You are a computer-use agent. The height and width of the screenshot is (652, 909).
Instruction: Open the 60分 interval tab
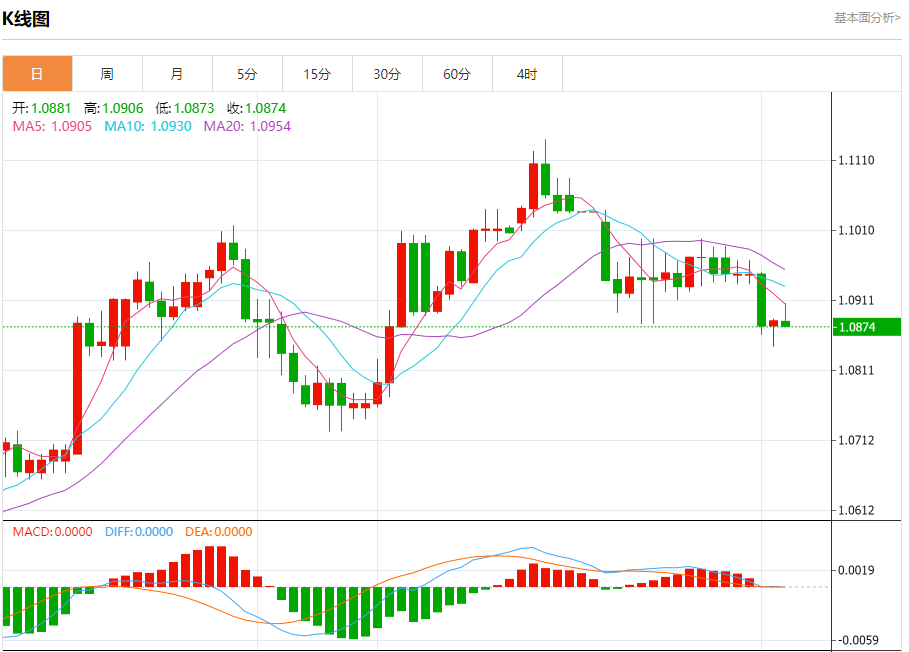457,74
